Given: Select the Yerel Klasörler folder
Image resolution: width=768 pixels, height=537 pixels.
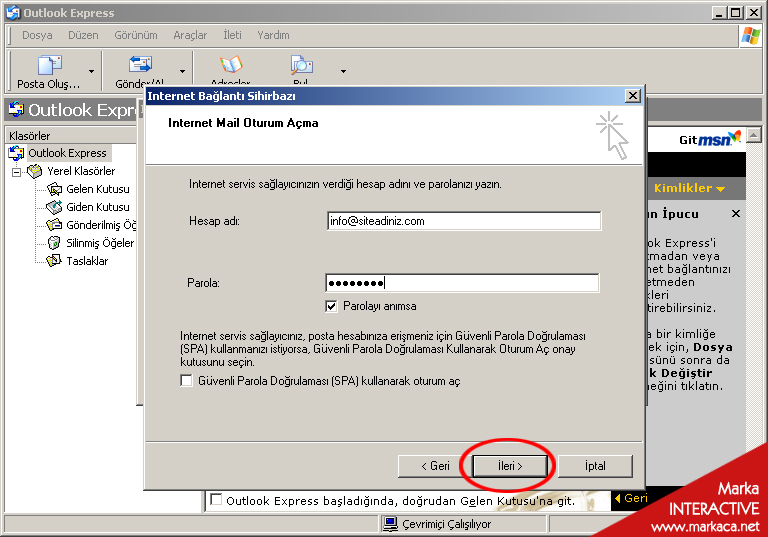Looking at the screenshot, I should pos(81,171).
